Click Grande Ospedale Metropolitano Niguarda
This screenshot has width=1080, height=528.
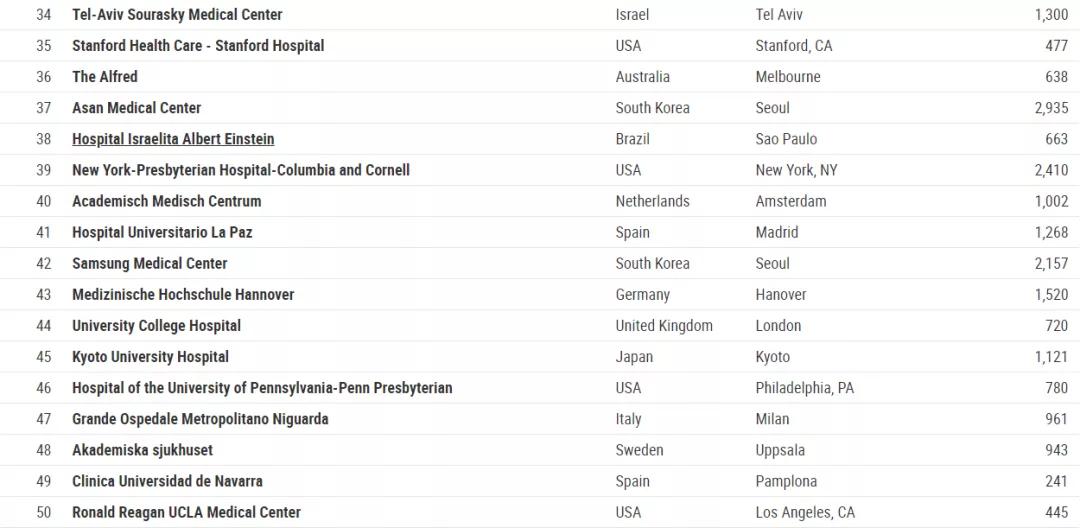tap(200, 419)
